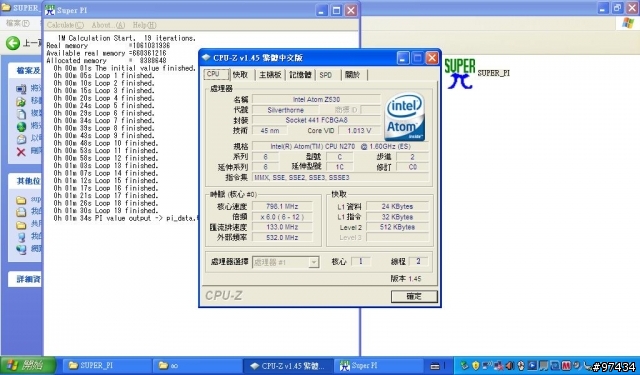Click the My Computer icon in sidebar
The image size is (640, 375).
[21, 237]
